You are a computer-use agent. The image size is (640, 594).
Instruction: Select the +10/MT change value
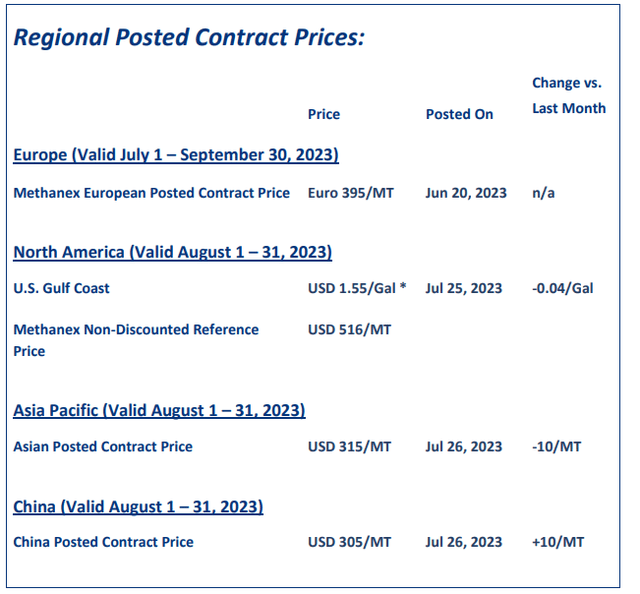[558, 542]
